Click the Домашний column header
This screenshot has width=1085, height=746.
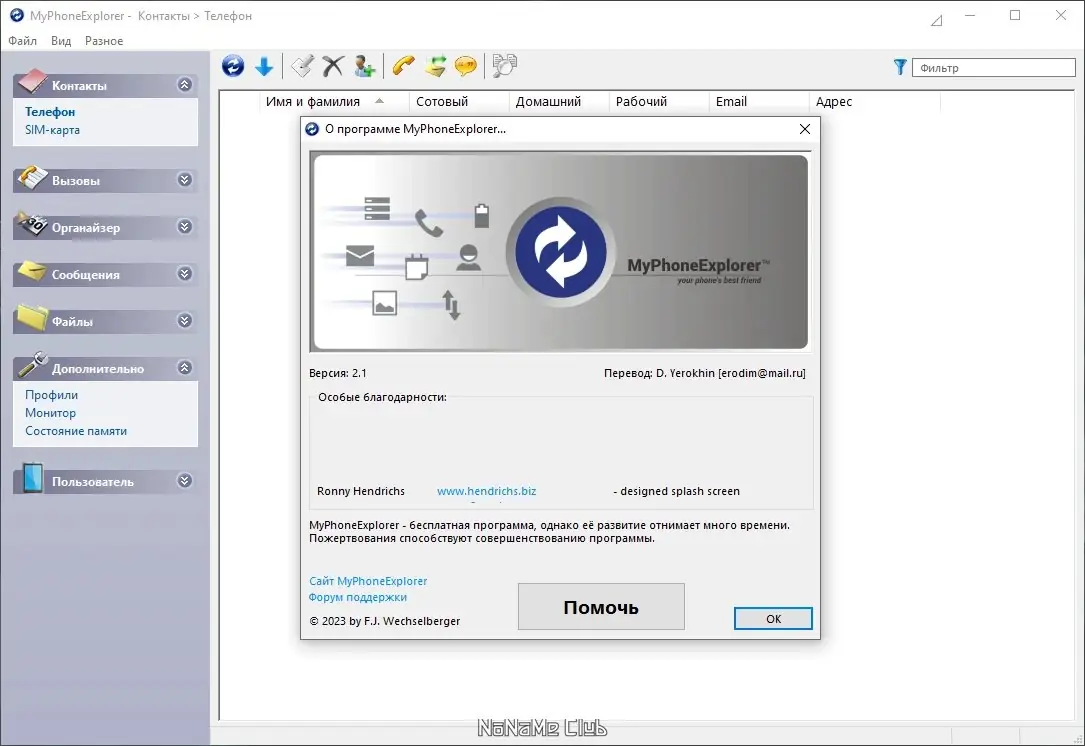tap(558, 102)
